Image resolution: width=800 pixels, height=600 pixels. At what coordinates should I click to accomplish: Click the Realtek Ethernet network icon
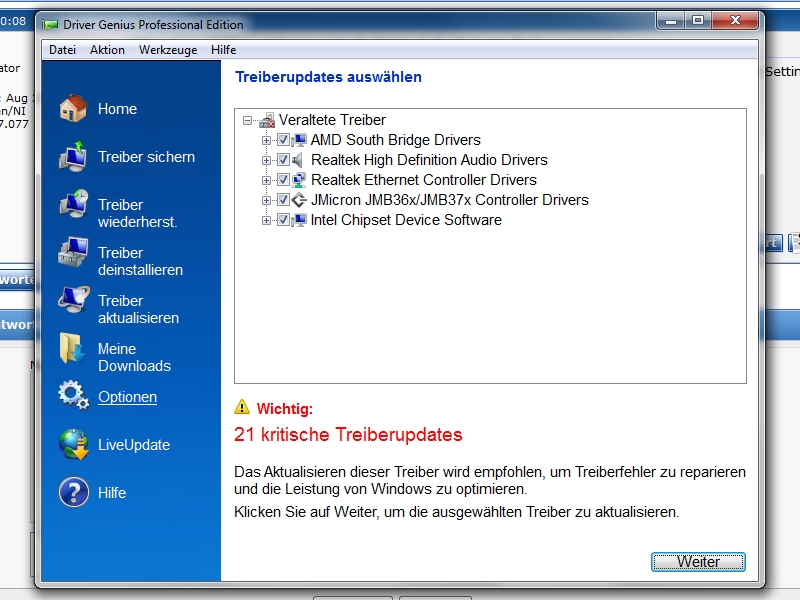[x=299, y=180]
